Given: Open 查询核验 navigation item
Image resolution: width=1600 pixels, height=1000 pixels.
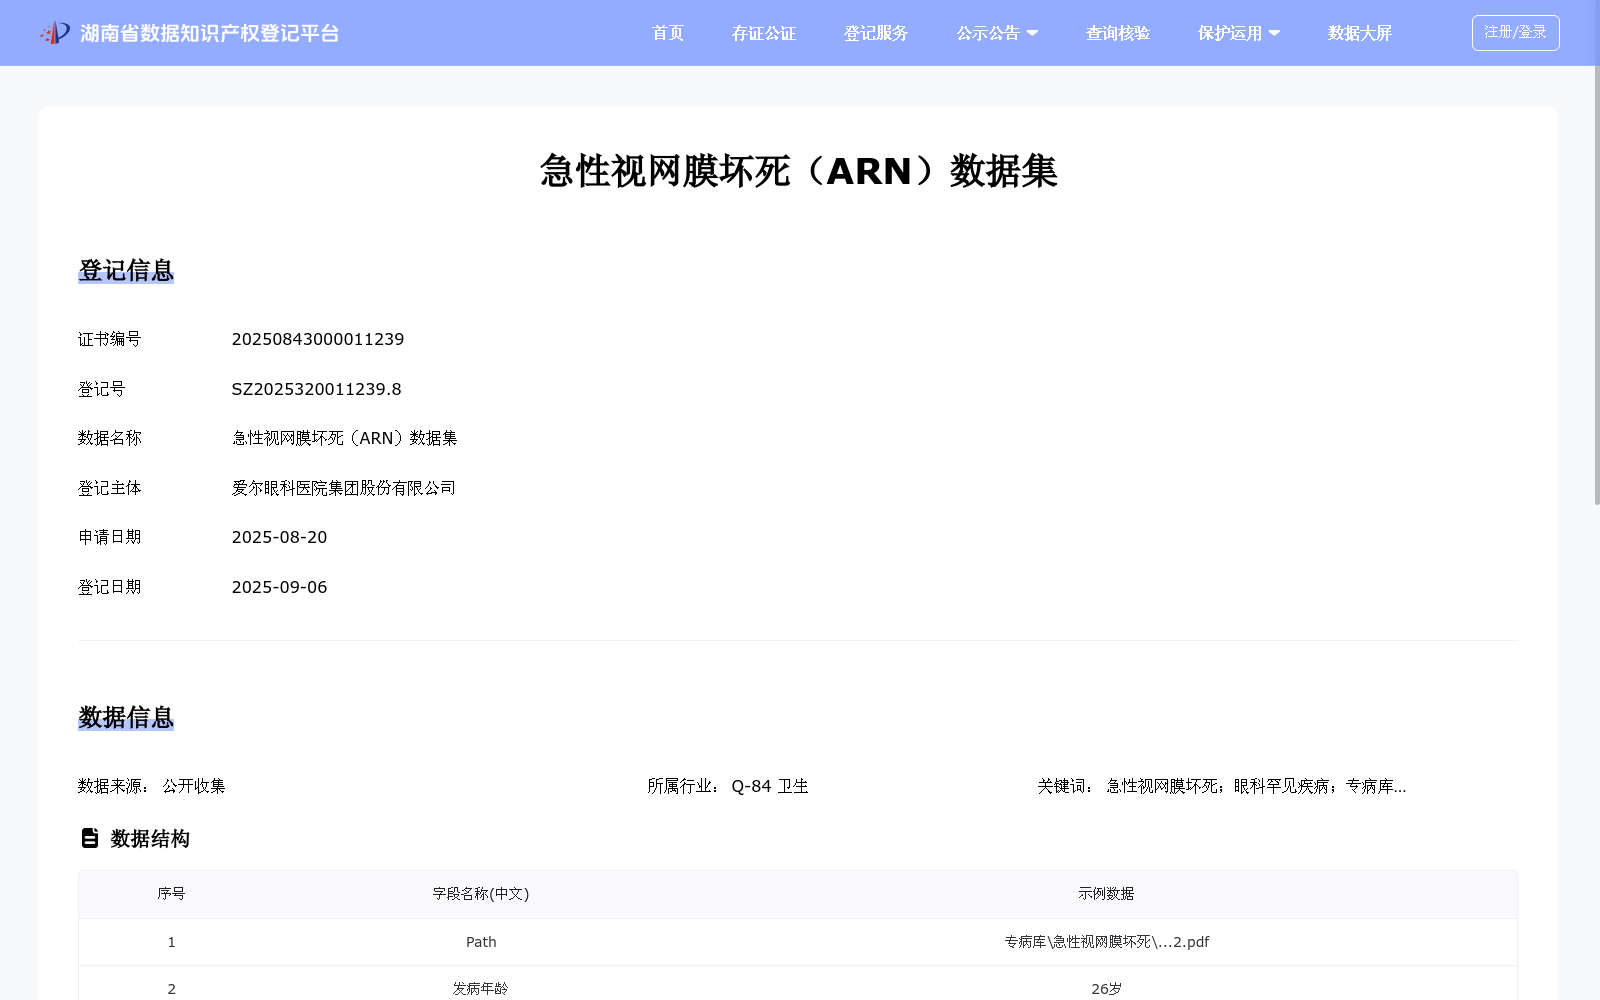Looking at the screenshot, I should (x=1118, y=33).
